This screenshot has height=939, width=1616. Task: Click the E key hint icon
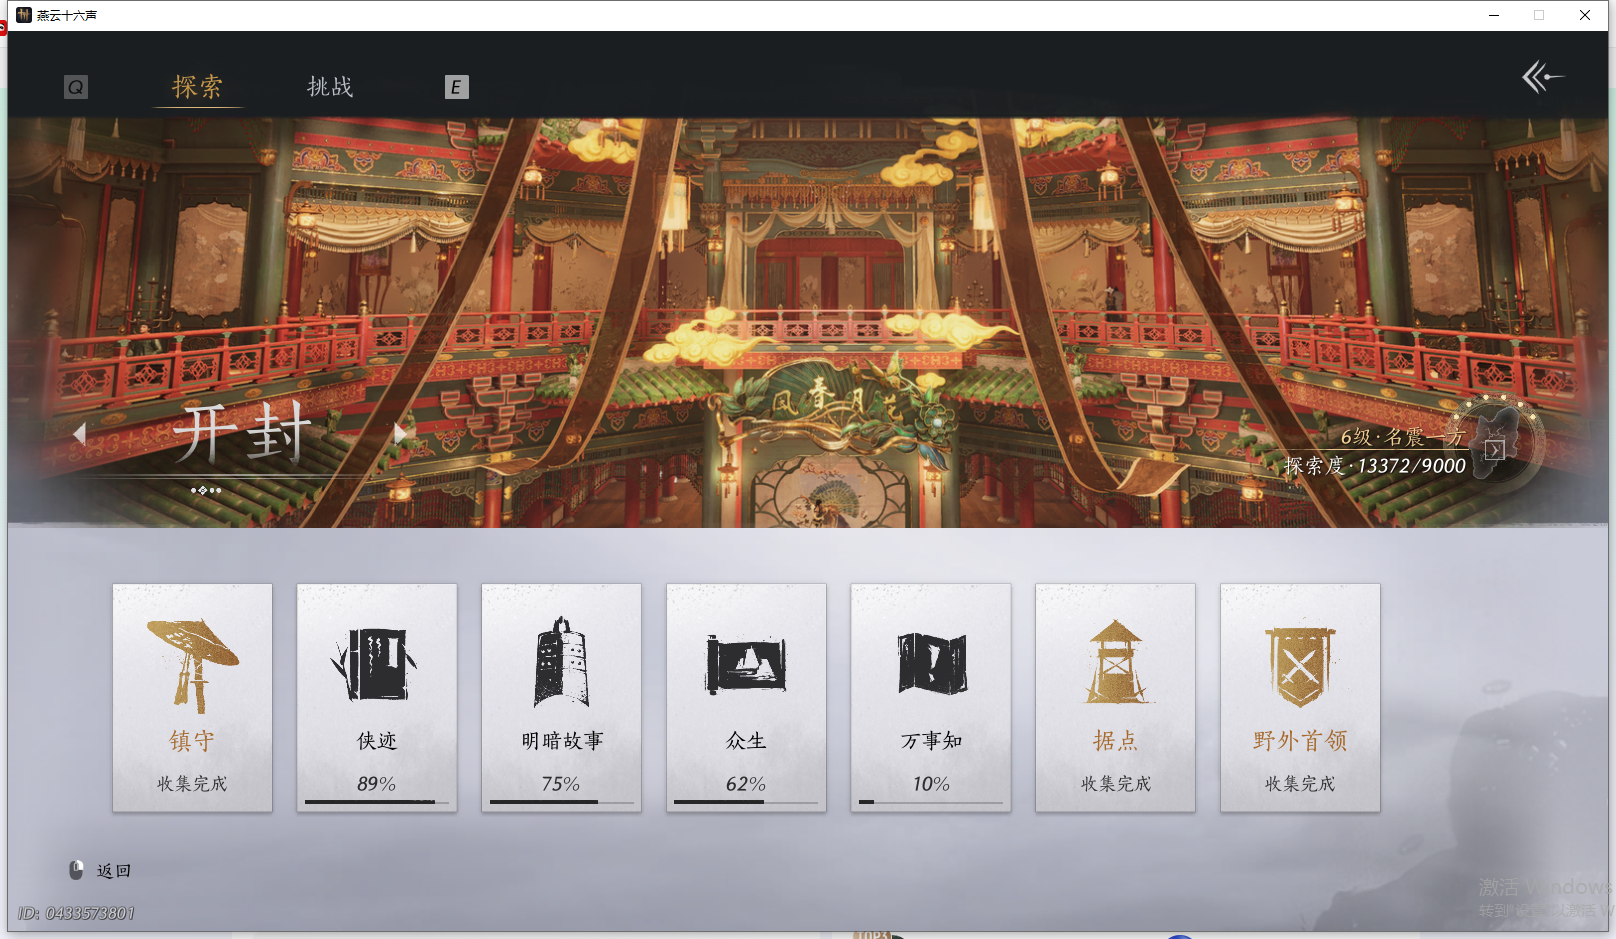[x=457, y=88]
